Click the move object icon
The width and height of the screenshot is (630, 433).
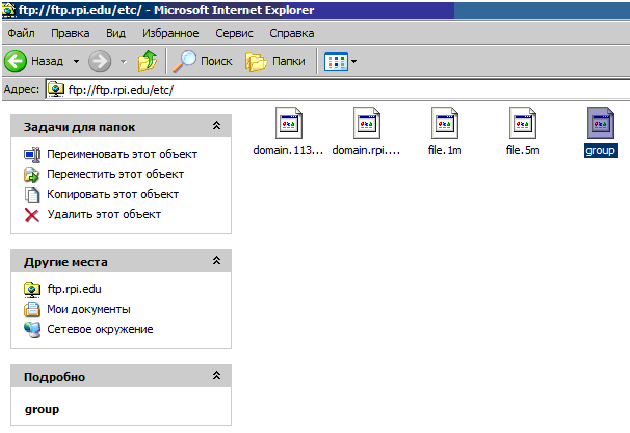tap(32, 175)
